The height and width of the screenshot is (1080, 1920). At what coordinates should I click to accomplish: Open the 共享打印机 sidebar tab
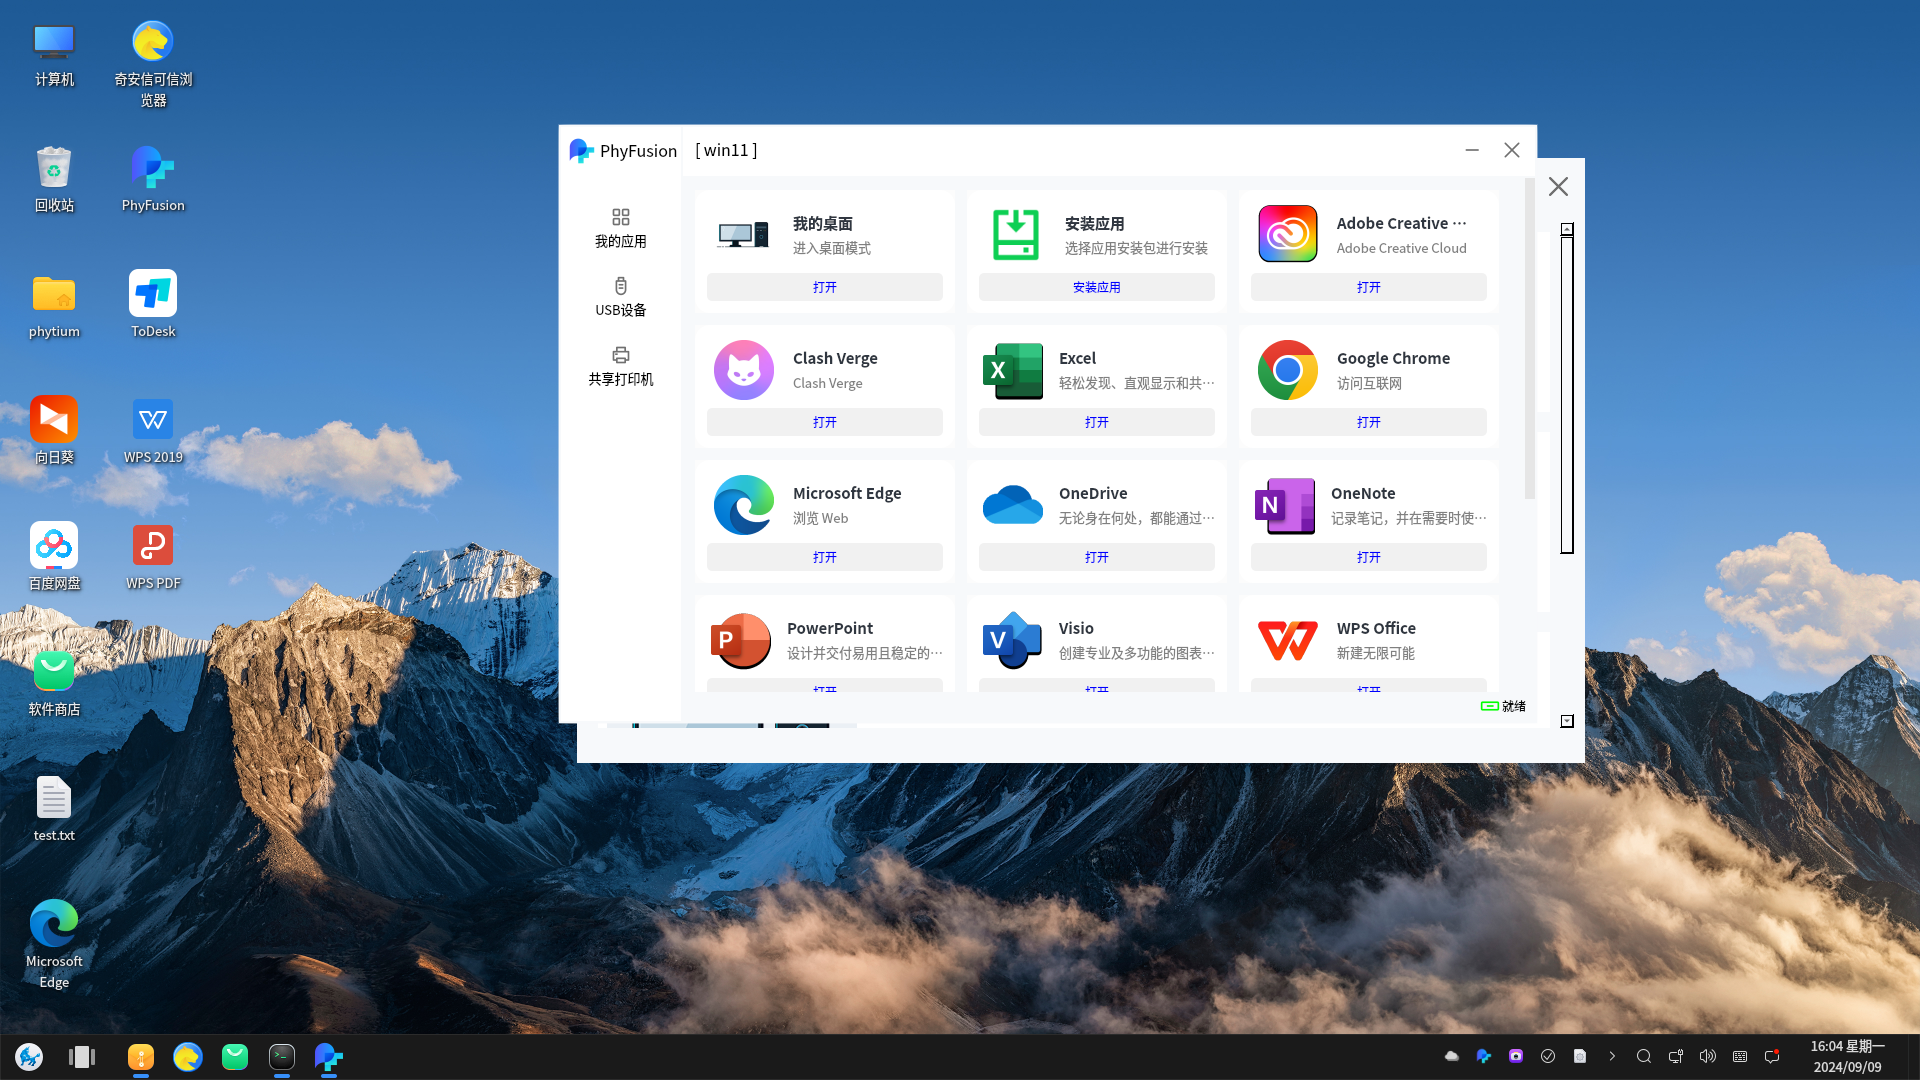coord(620,366)
